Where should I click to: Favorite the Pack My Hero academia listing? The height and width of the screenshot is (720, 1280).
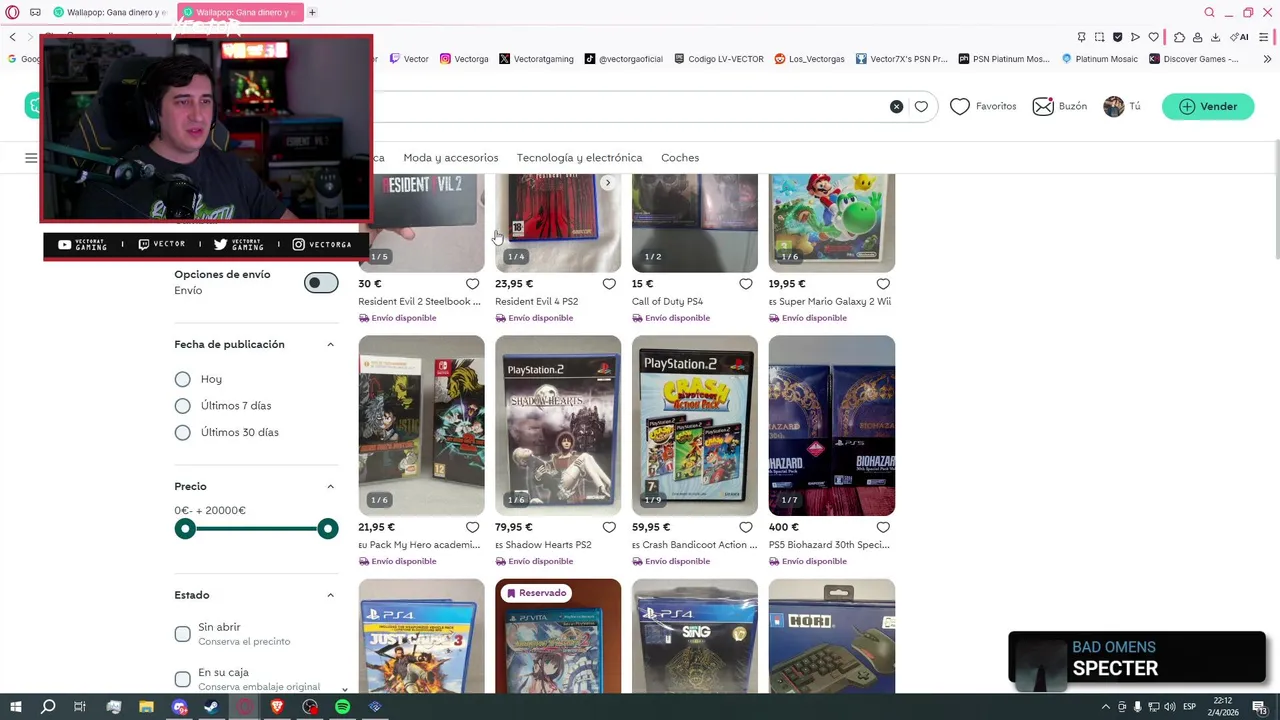[x=472, y=527]
